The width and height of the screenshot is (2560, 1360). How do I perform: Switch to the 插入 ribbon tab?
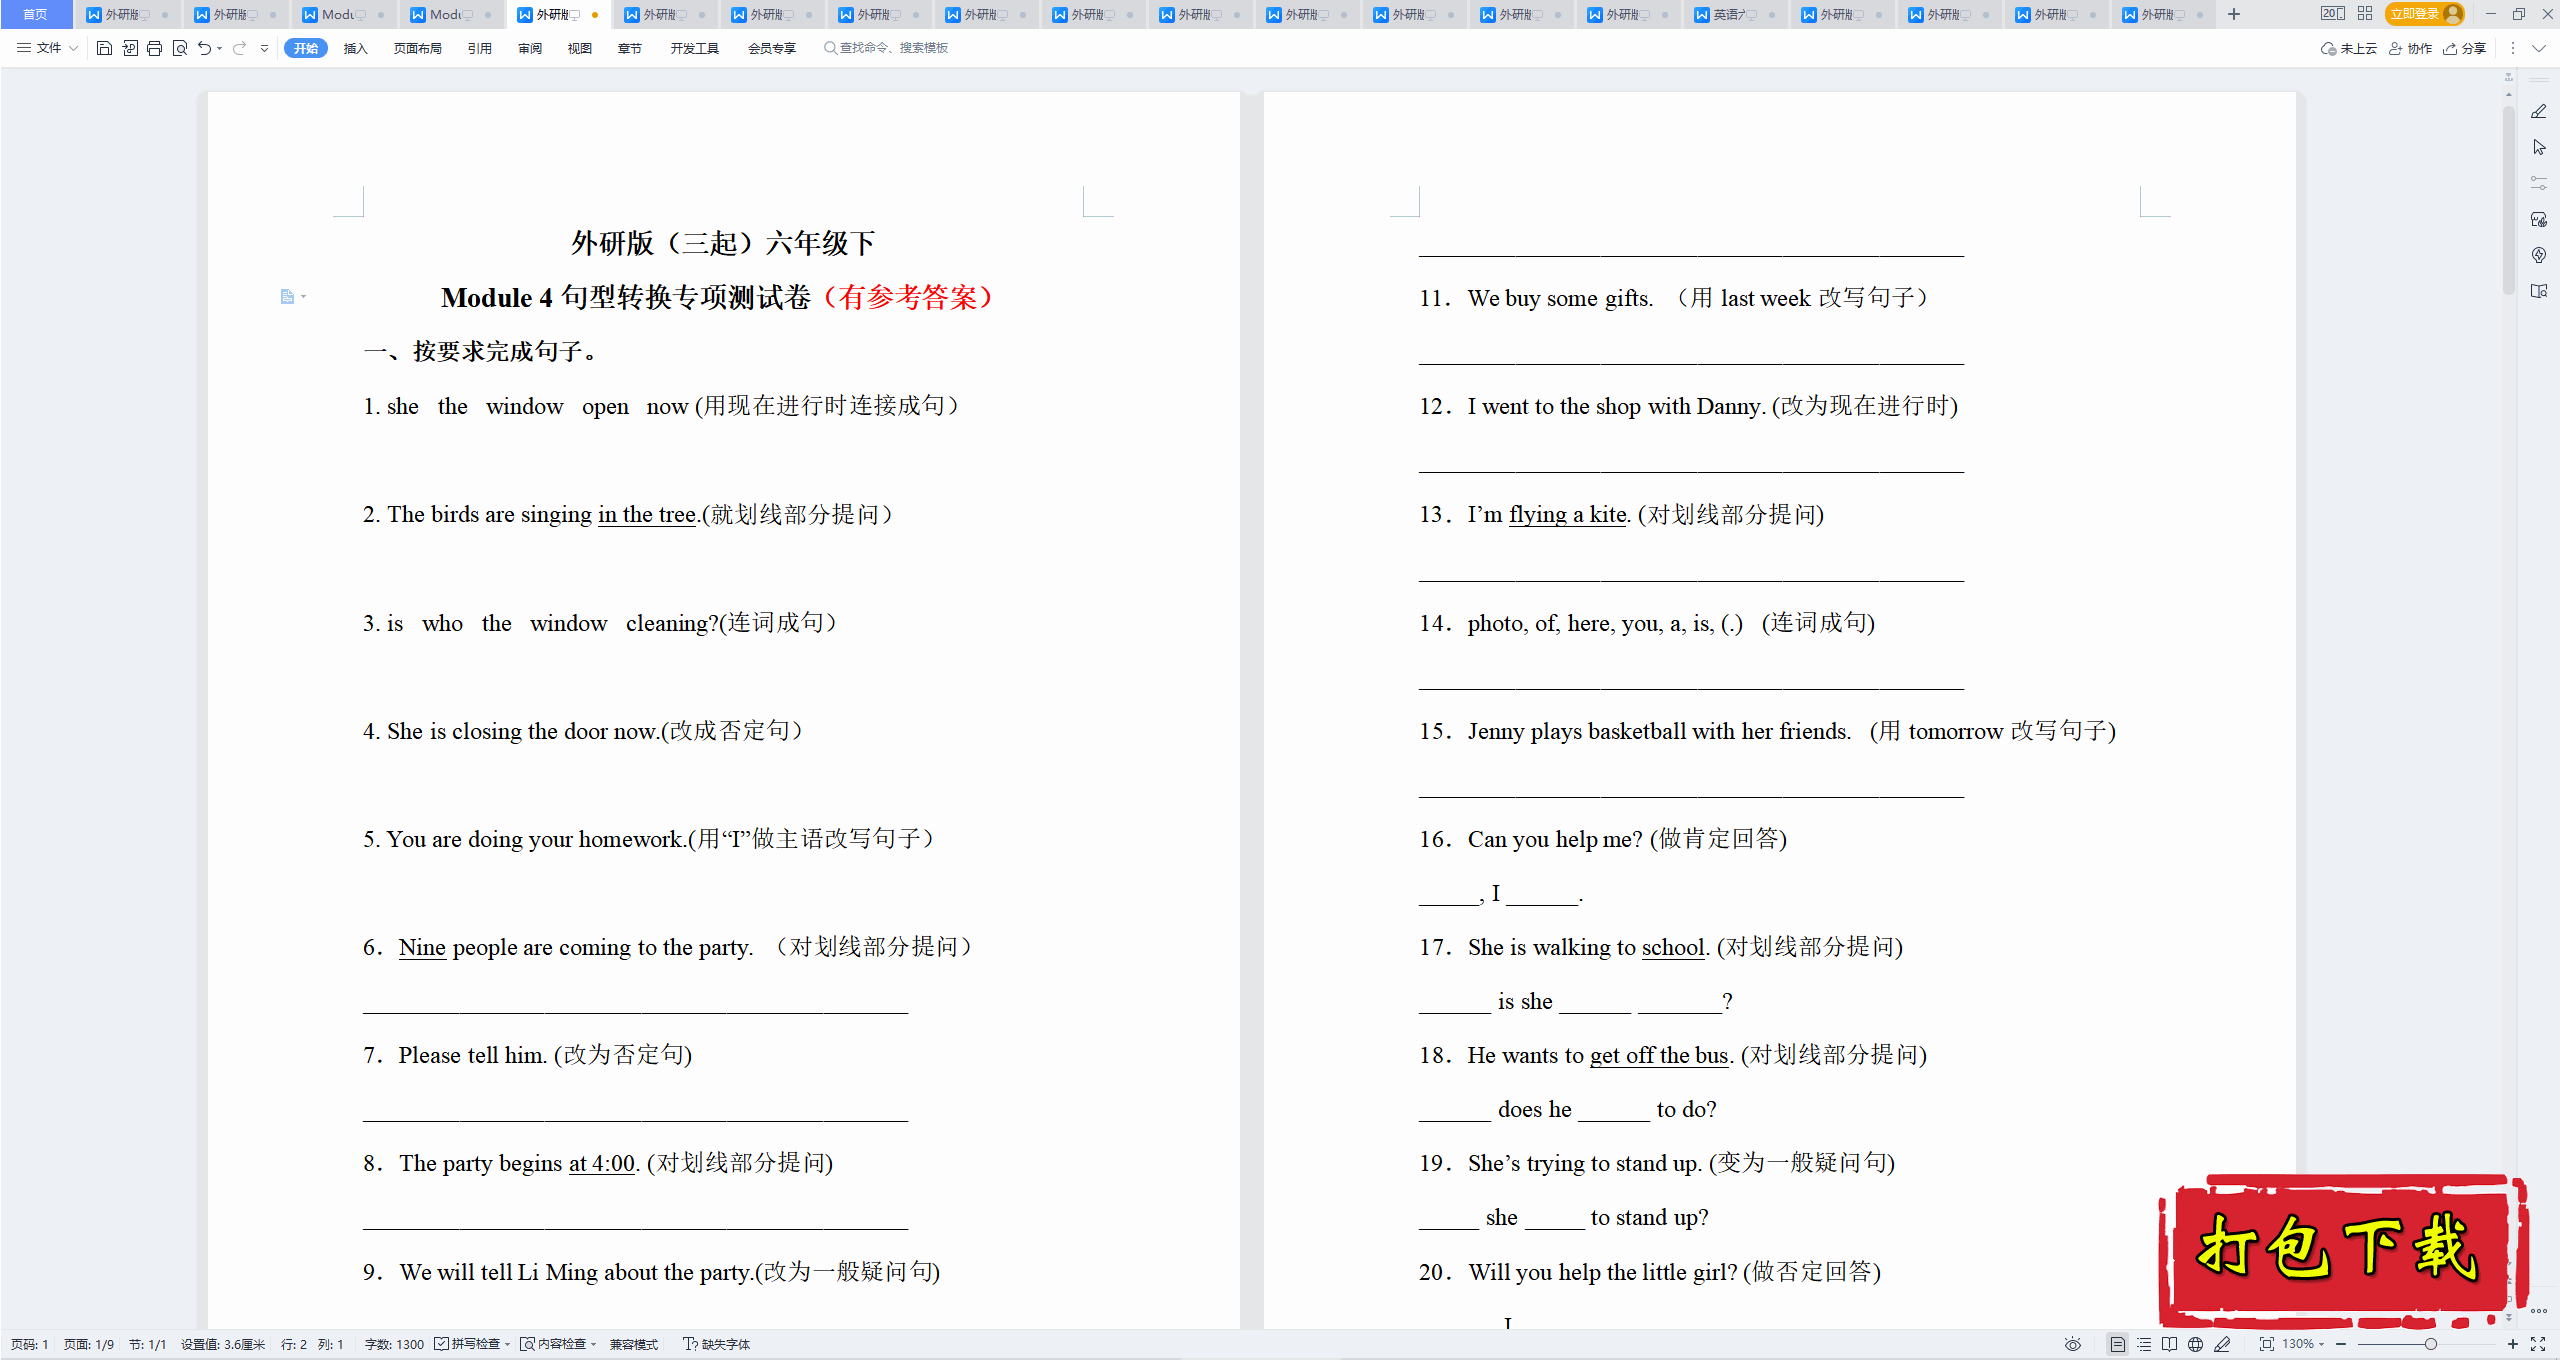pyautogui.click(x=355, y=48)
